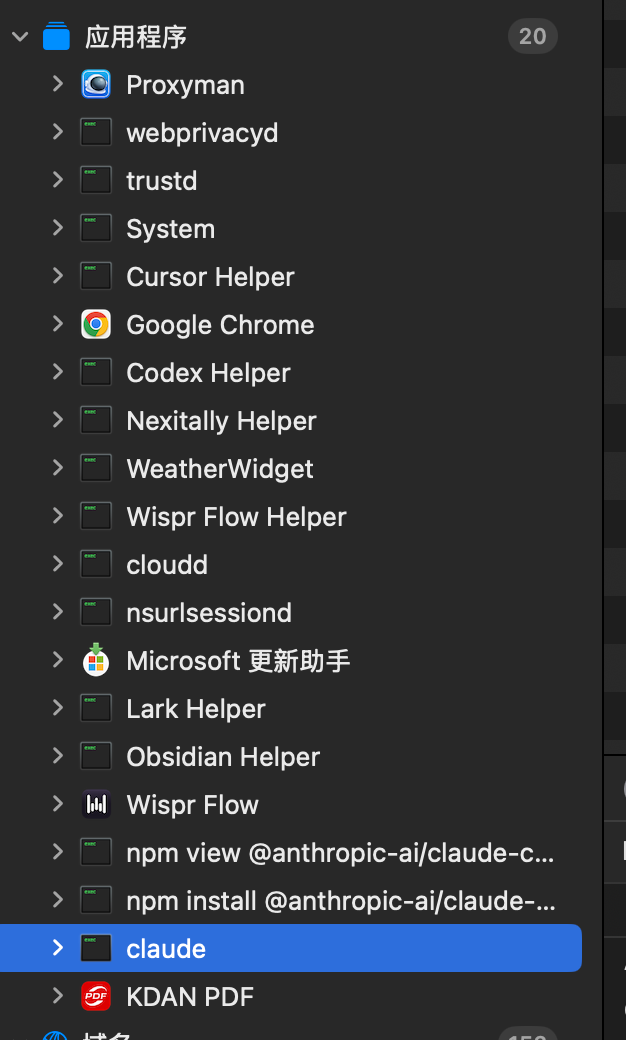Collapse the 应用程序 section

click(x=19, y=37)
